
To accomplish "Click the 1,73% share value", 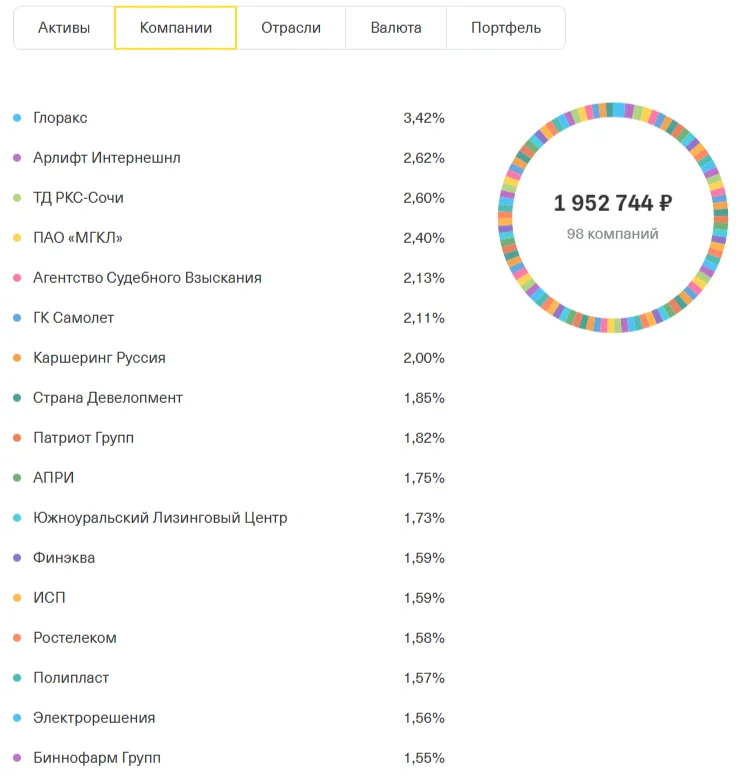I will click(x=424, y=518).
